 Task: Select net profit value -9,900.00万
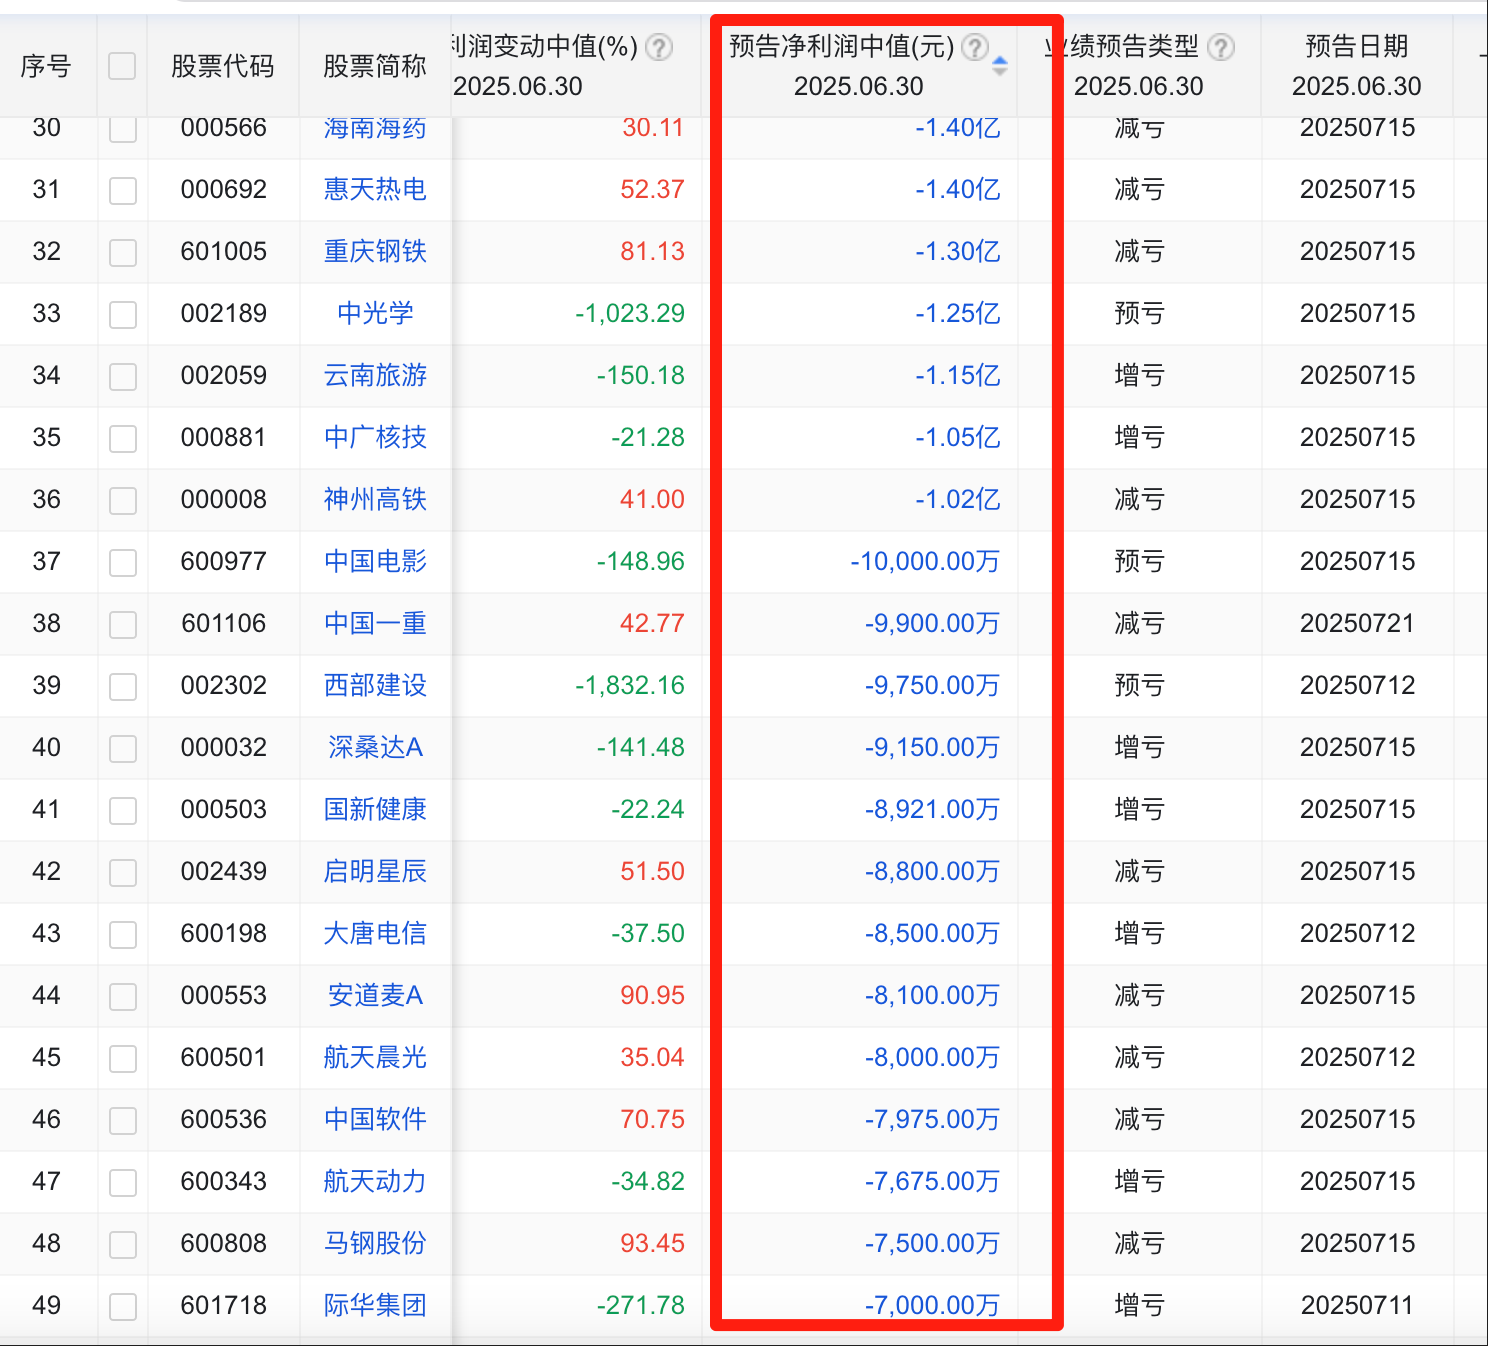tap(932, 623)
